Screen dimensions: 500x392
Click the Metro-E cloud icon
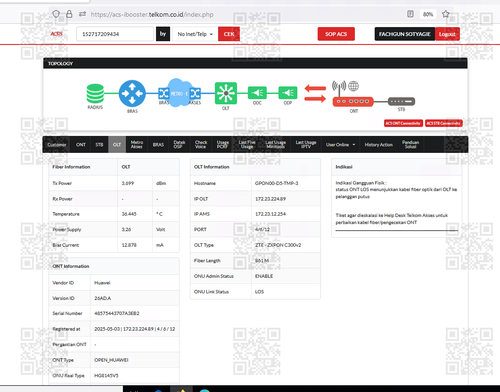coord(179,93)
